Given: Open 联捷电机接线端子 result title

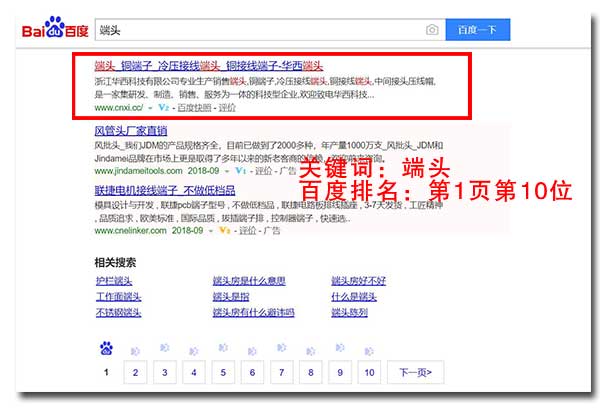Looking at the screenshot, I should coord(165,191).
